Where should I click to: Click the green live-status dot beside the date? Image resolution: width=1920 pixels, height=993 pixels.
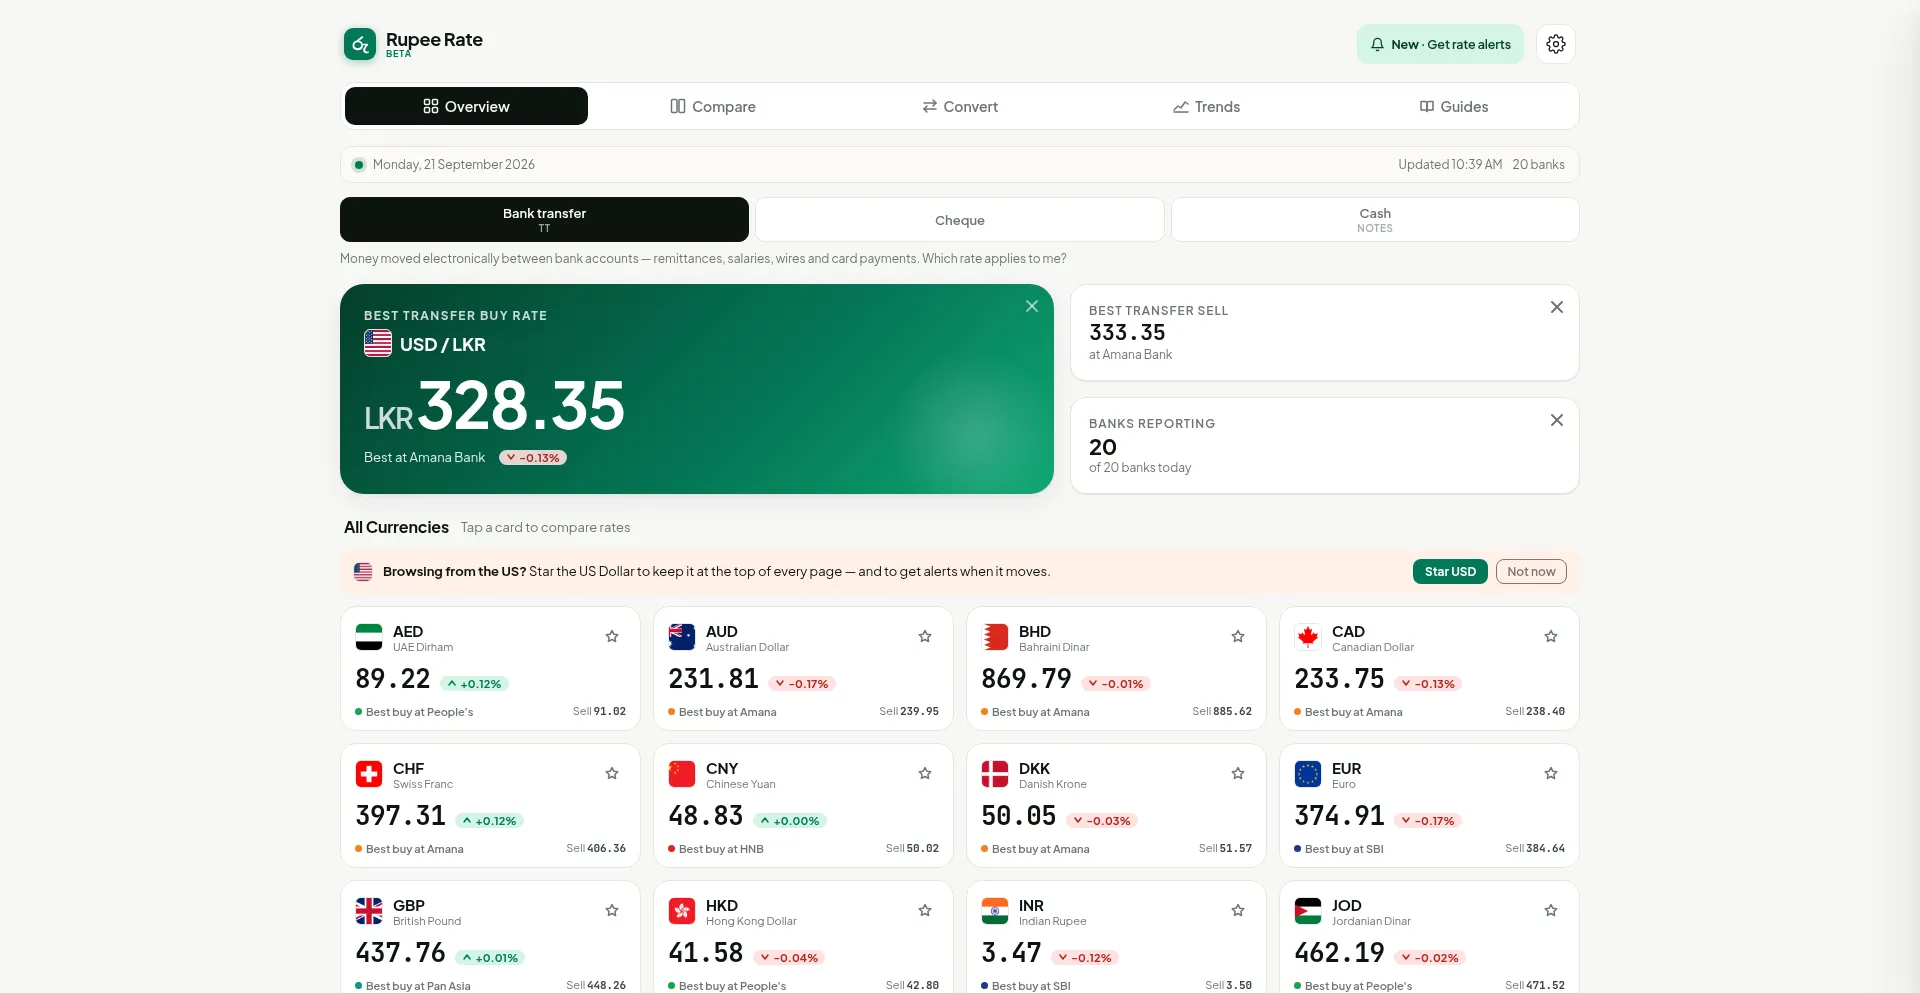[359, 165]
